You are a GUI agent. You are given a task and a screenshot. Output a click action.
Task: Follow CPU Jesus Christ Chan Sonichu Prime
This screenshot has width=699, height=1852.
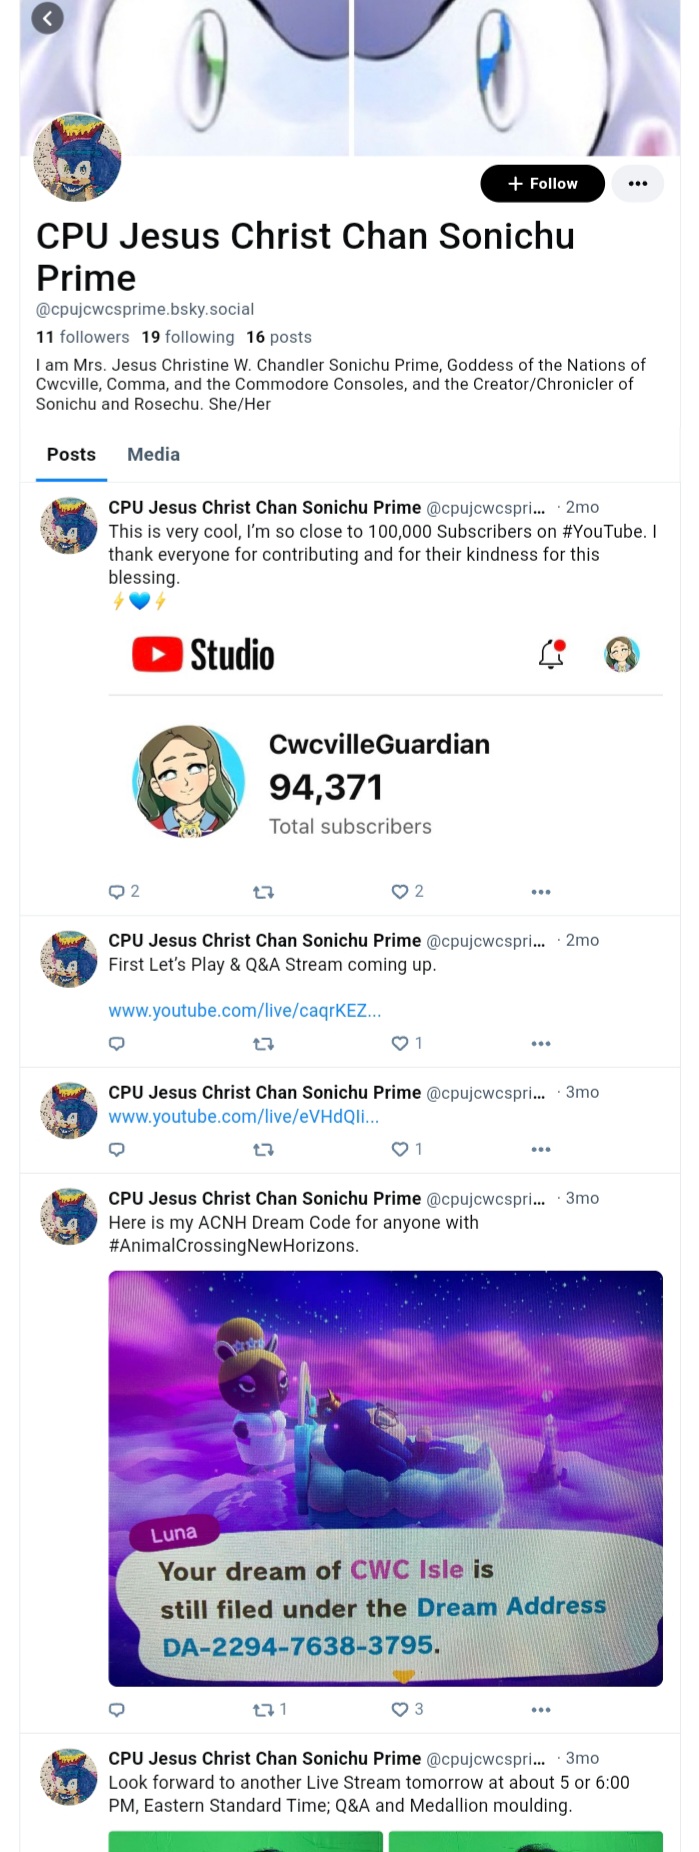point(542,183)
